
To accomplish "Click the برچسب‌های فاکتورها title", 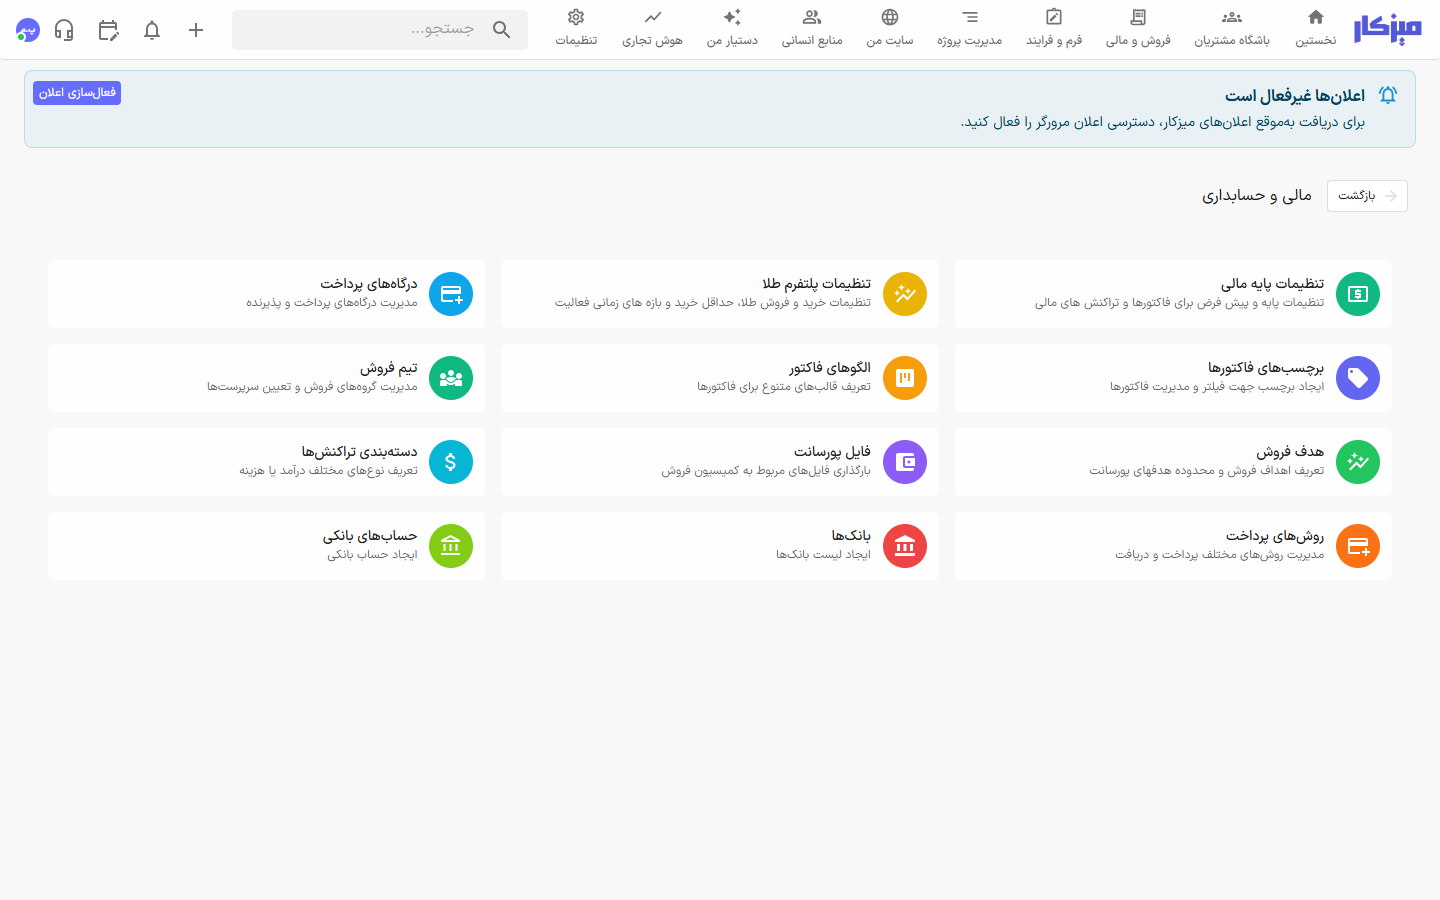I will [x=1266, y=368].
